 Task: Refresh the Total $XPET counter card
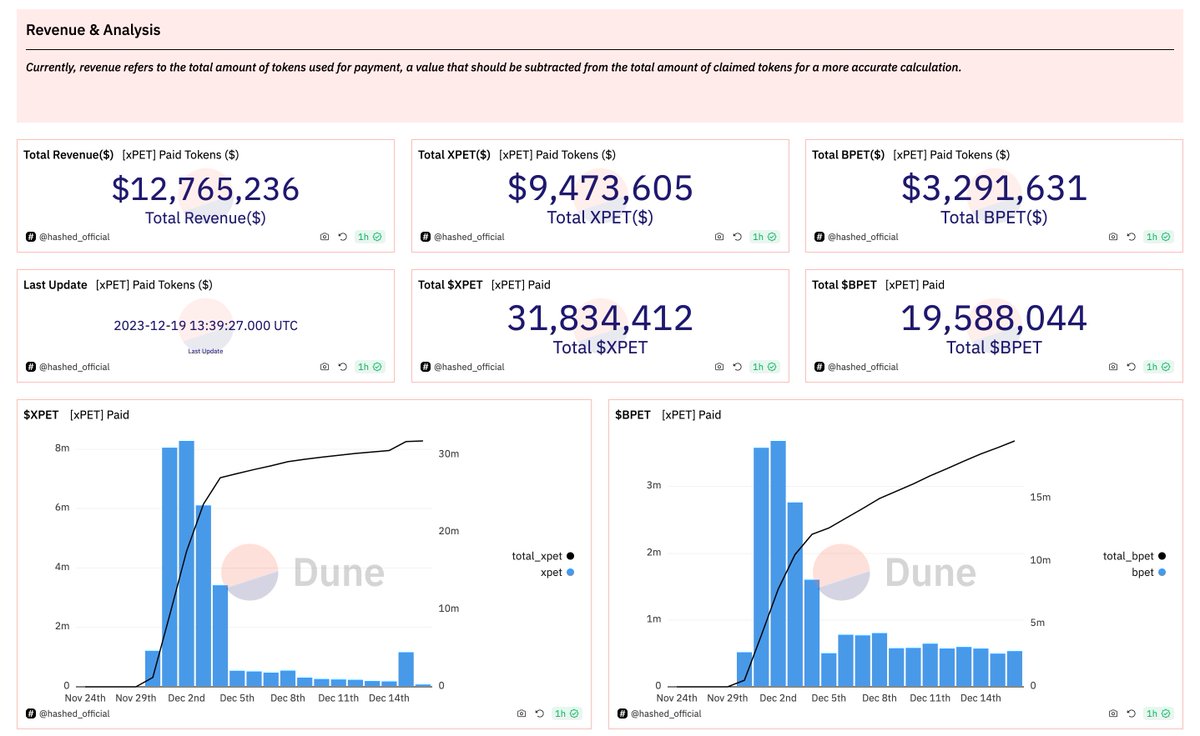738,367
